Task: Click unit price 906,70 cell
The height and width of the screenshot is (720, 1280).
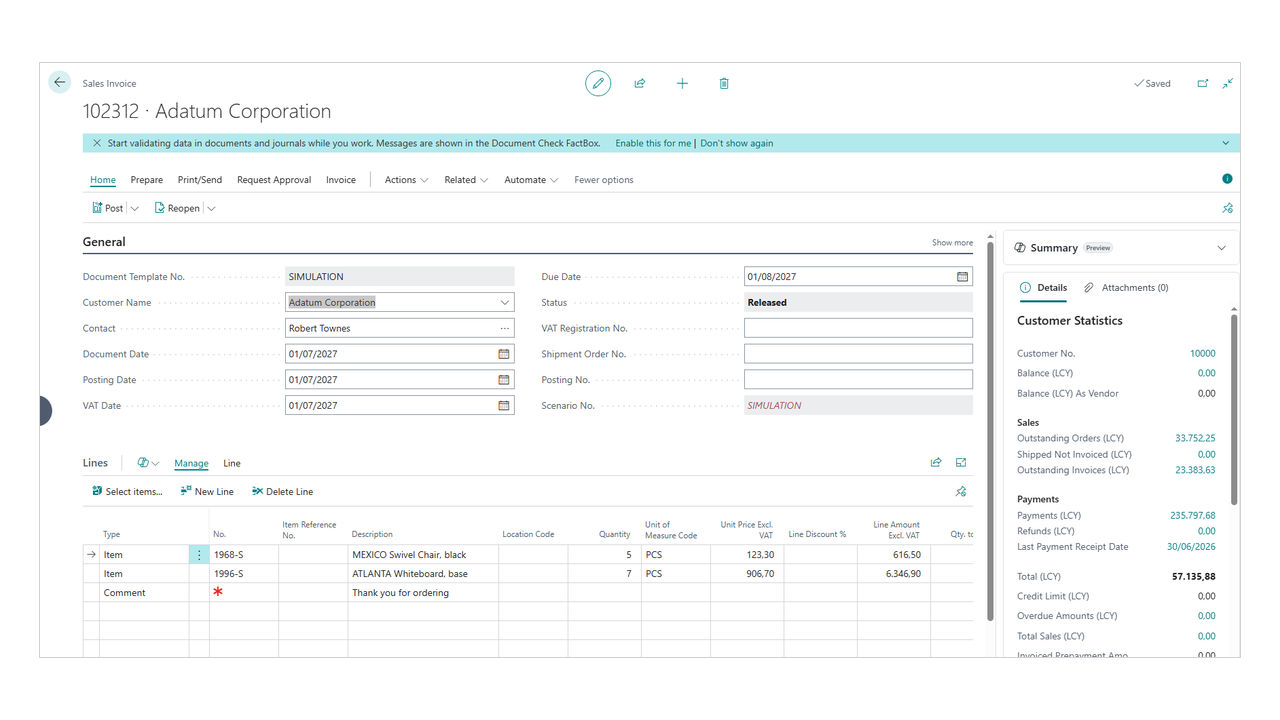Action: point(746,574)
